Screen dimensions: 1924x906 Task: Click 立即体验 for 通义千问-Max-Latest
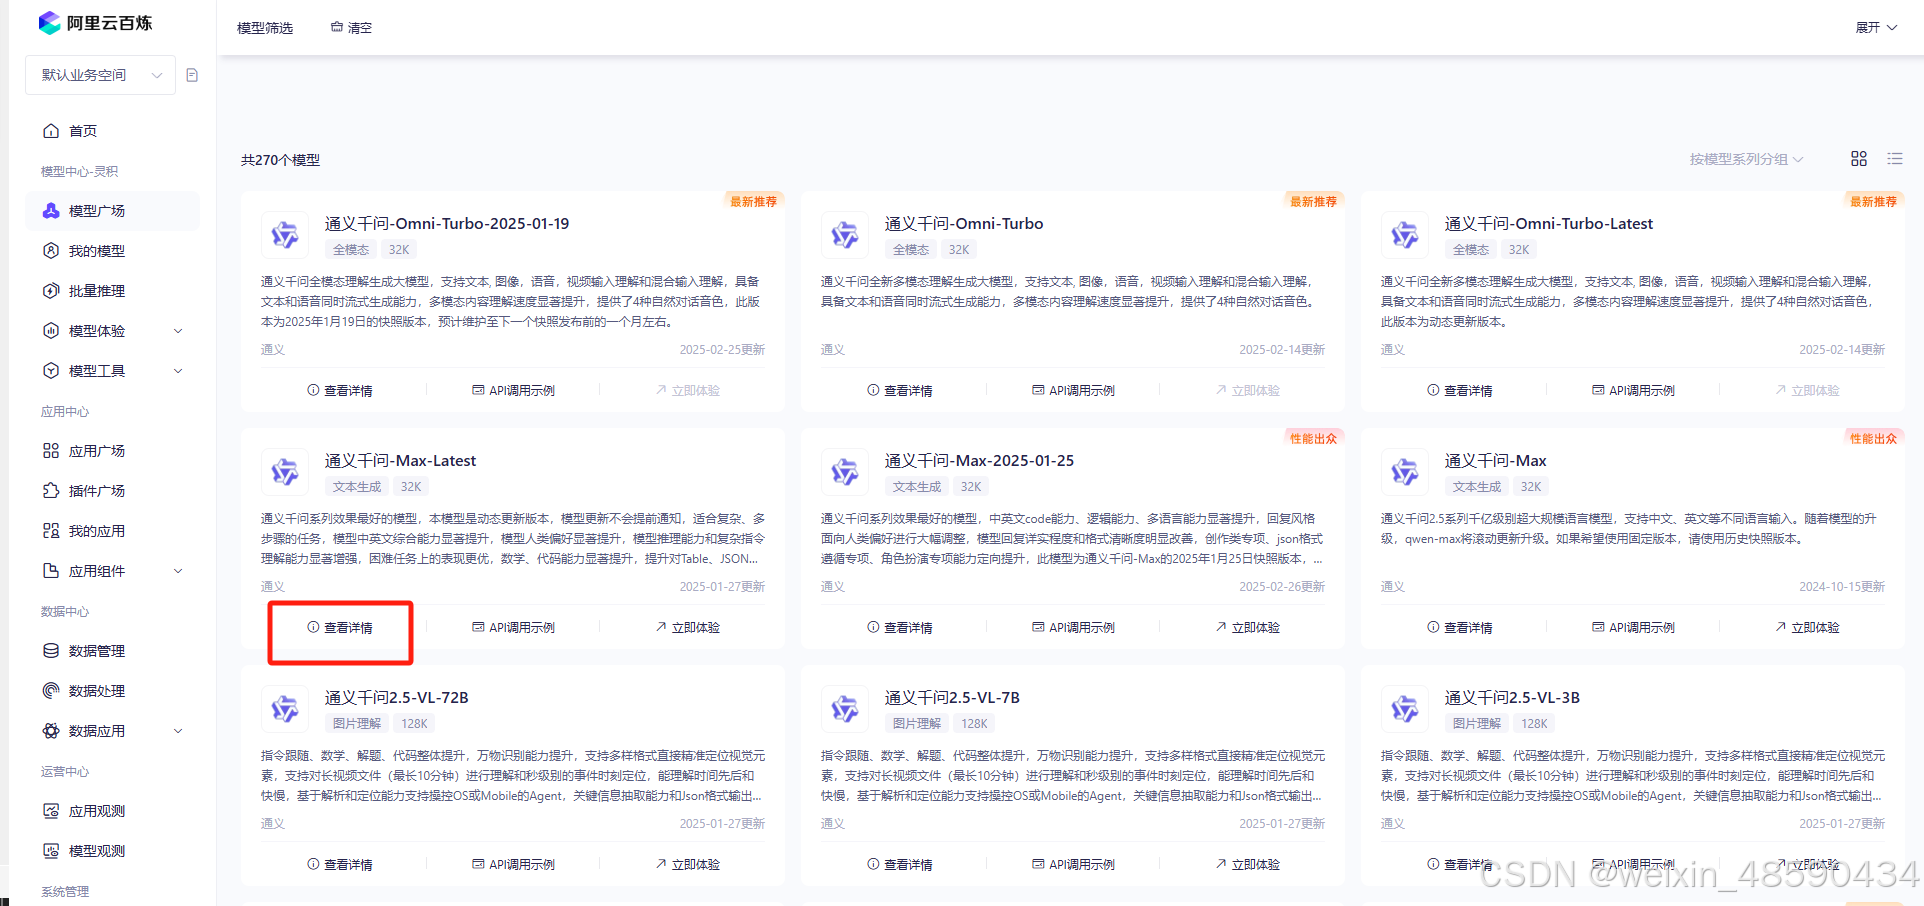pyautogui.click(x=687, y=628)
